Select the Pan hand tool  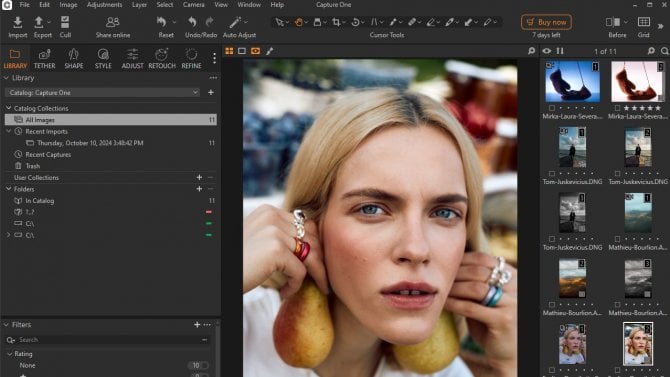pos(298,22)
